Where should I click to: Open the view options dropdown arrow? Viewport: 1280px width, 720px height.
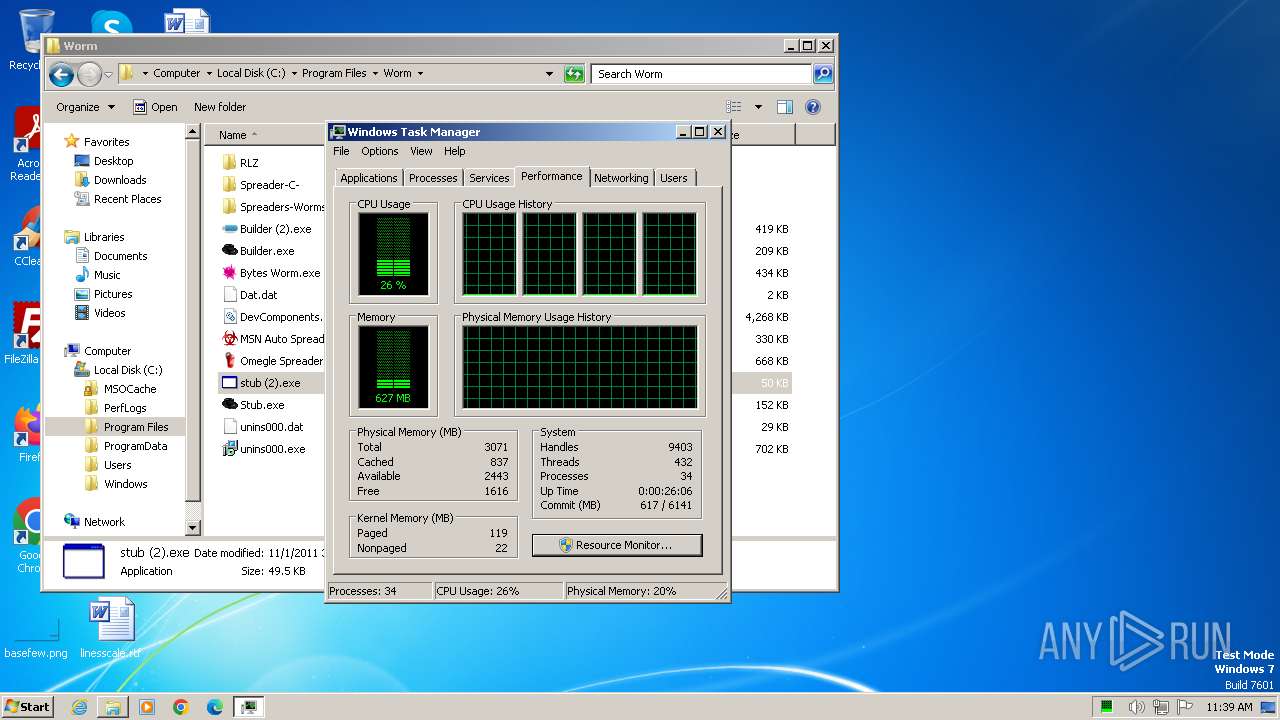click(758, 107)
